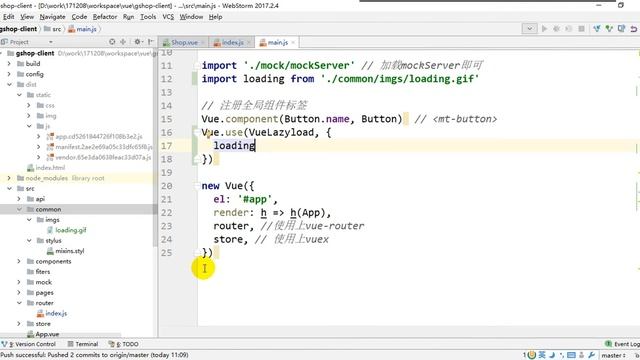Expand the css folder
Screen dimensions: 640x360
[x=29, y=105]
